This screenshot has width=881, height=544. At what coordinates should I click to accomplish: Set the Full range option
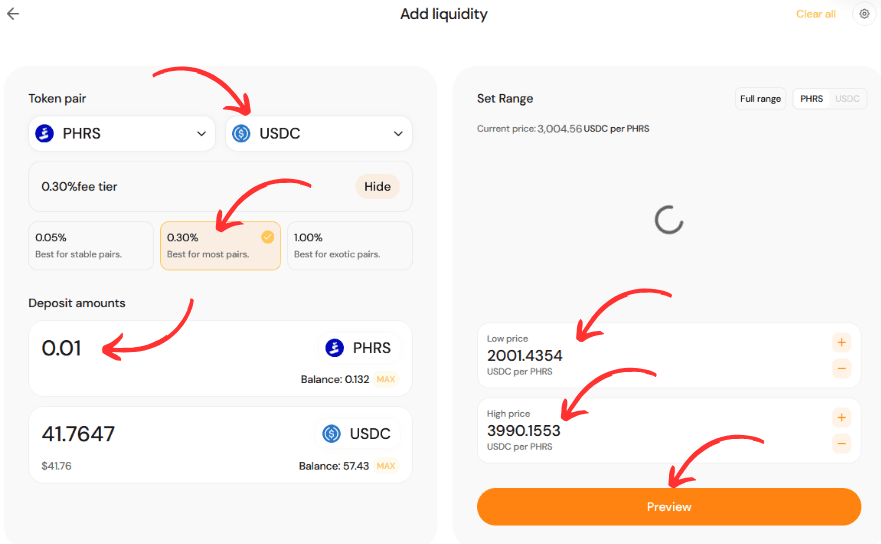tap(760, 99)
